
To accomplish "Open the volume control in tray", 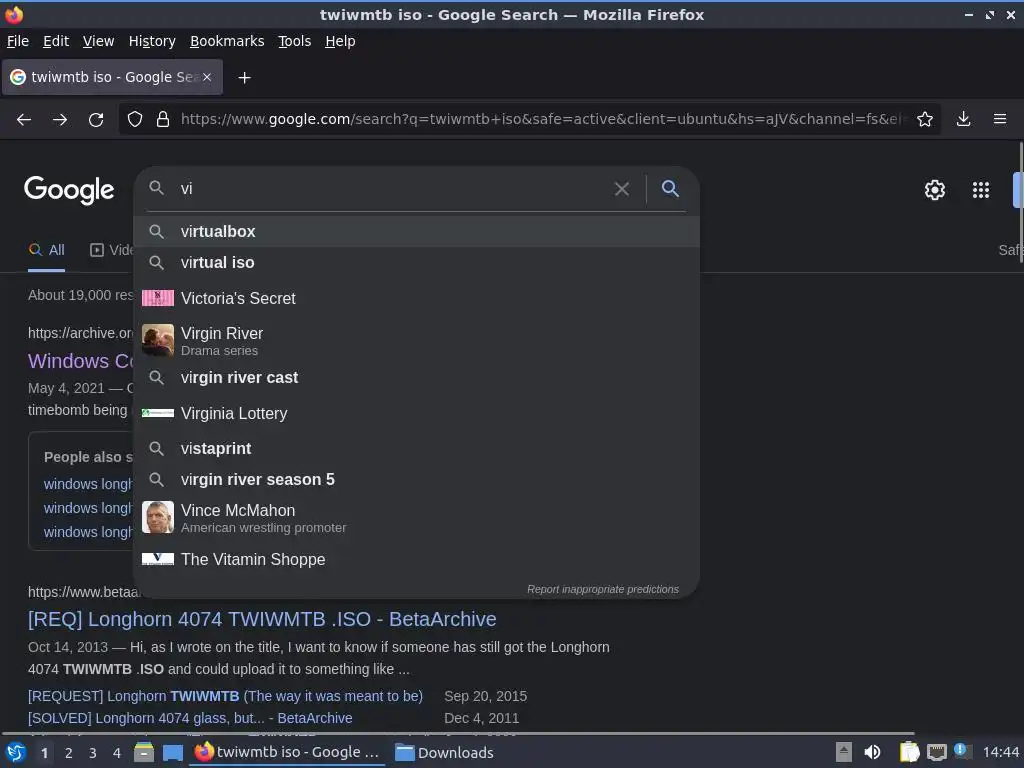I will (872, 752).
